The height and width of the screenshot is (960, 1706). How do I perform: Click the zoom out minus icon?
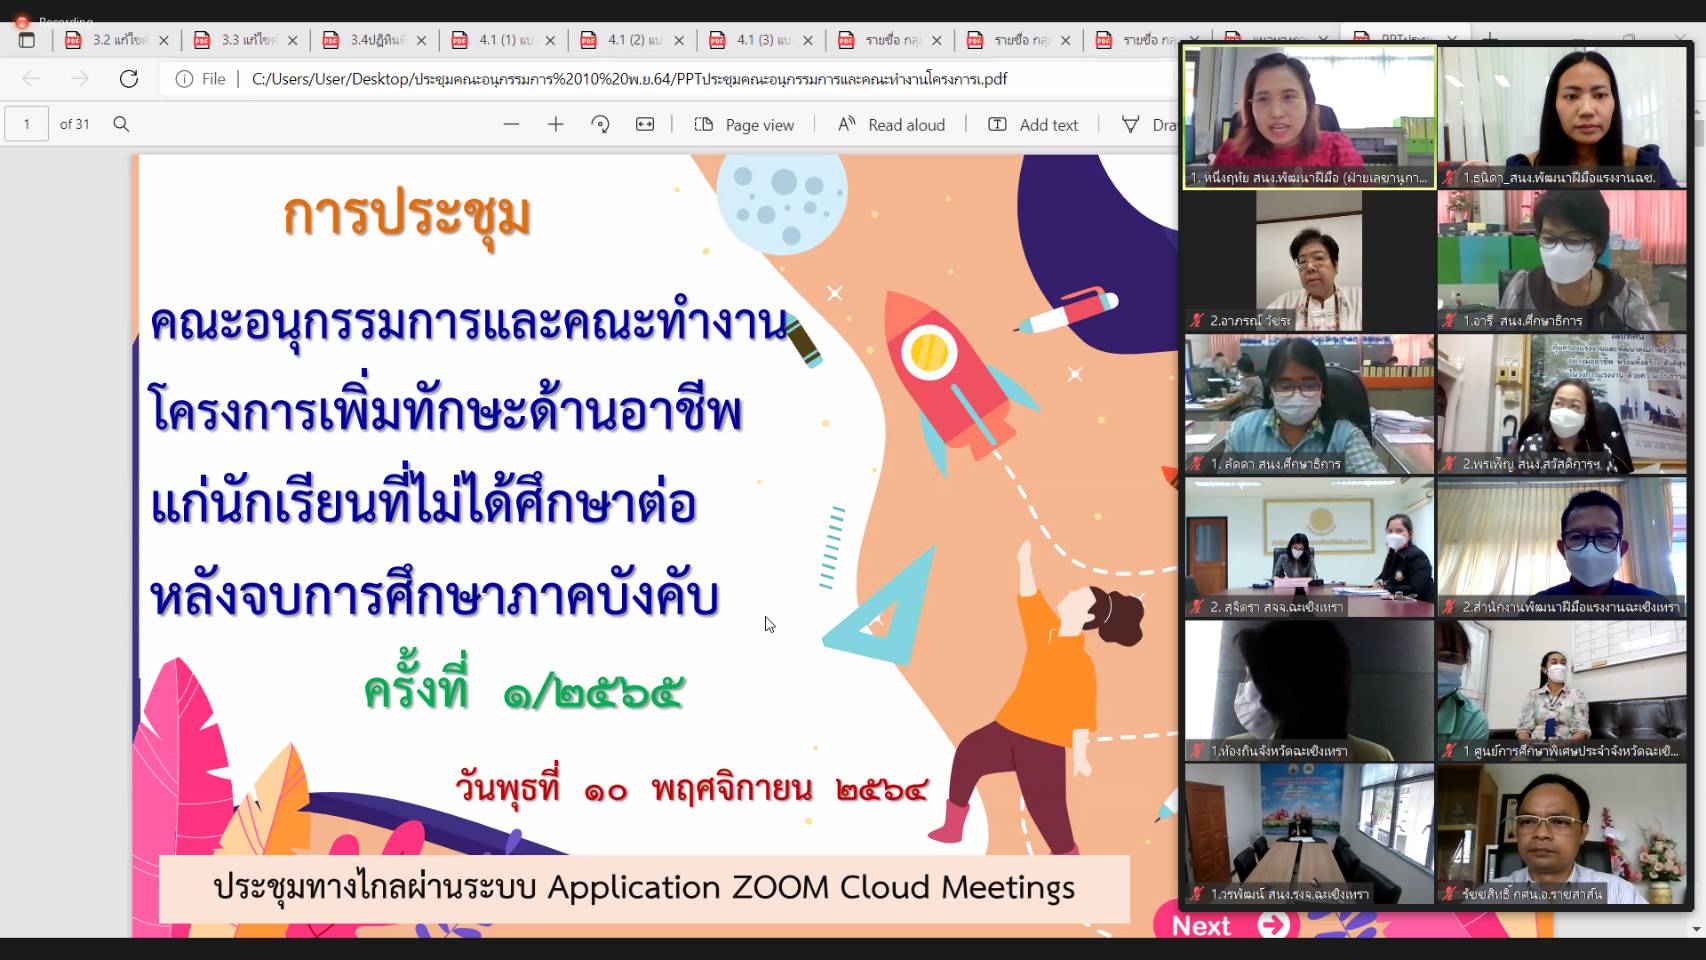click(x=511, y=124)
